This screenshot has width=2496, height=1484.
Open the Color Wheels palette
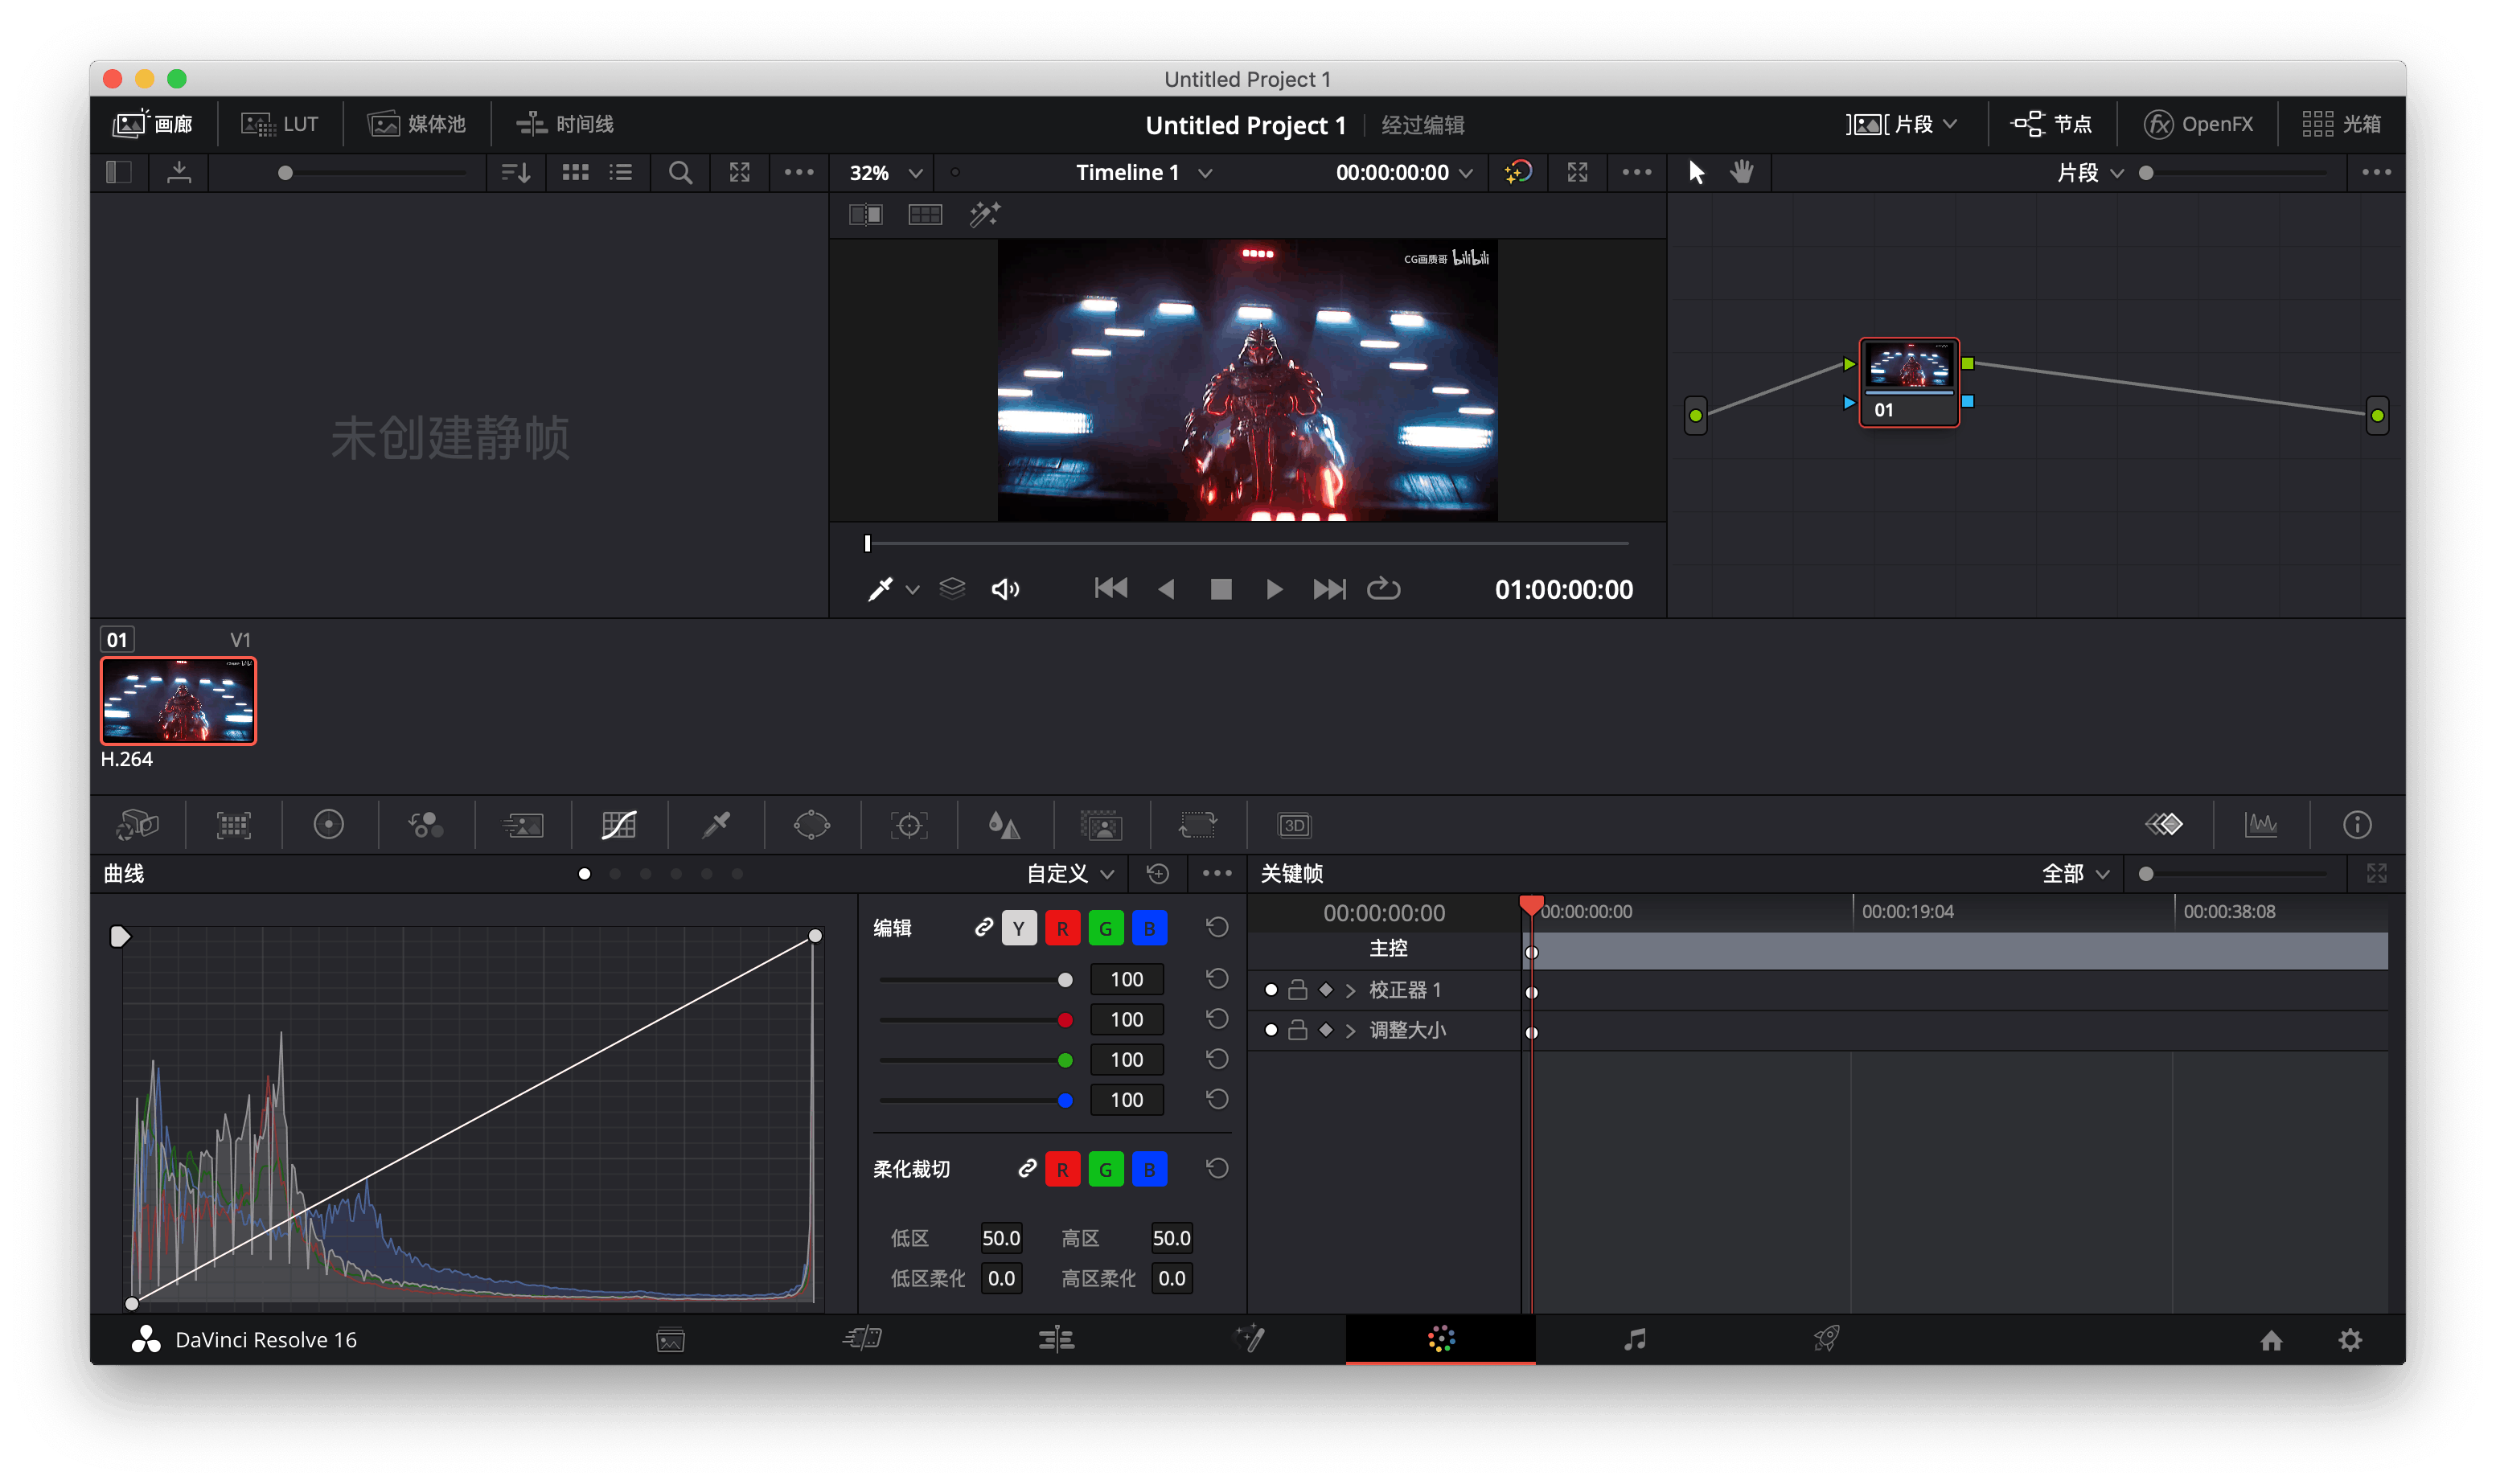coord(328,825)
